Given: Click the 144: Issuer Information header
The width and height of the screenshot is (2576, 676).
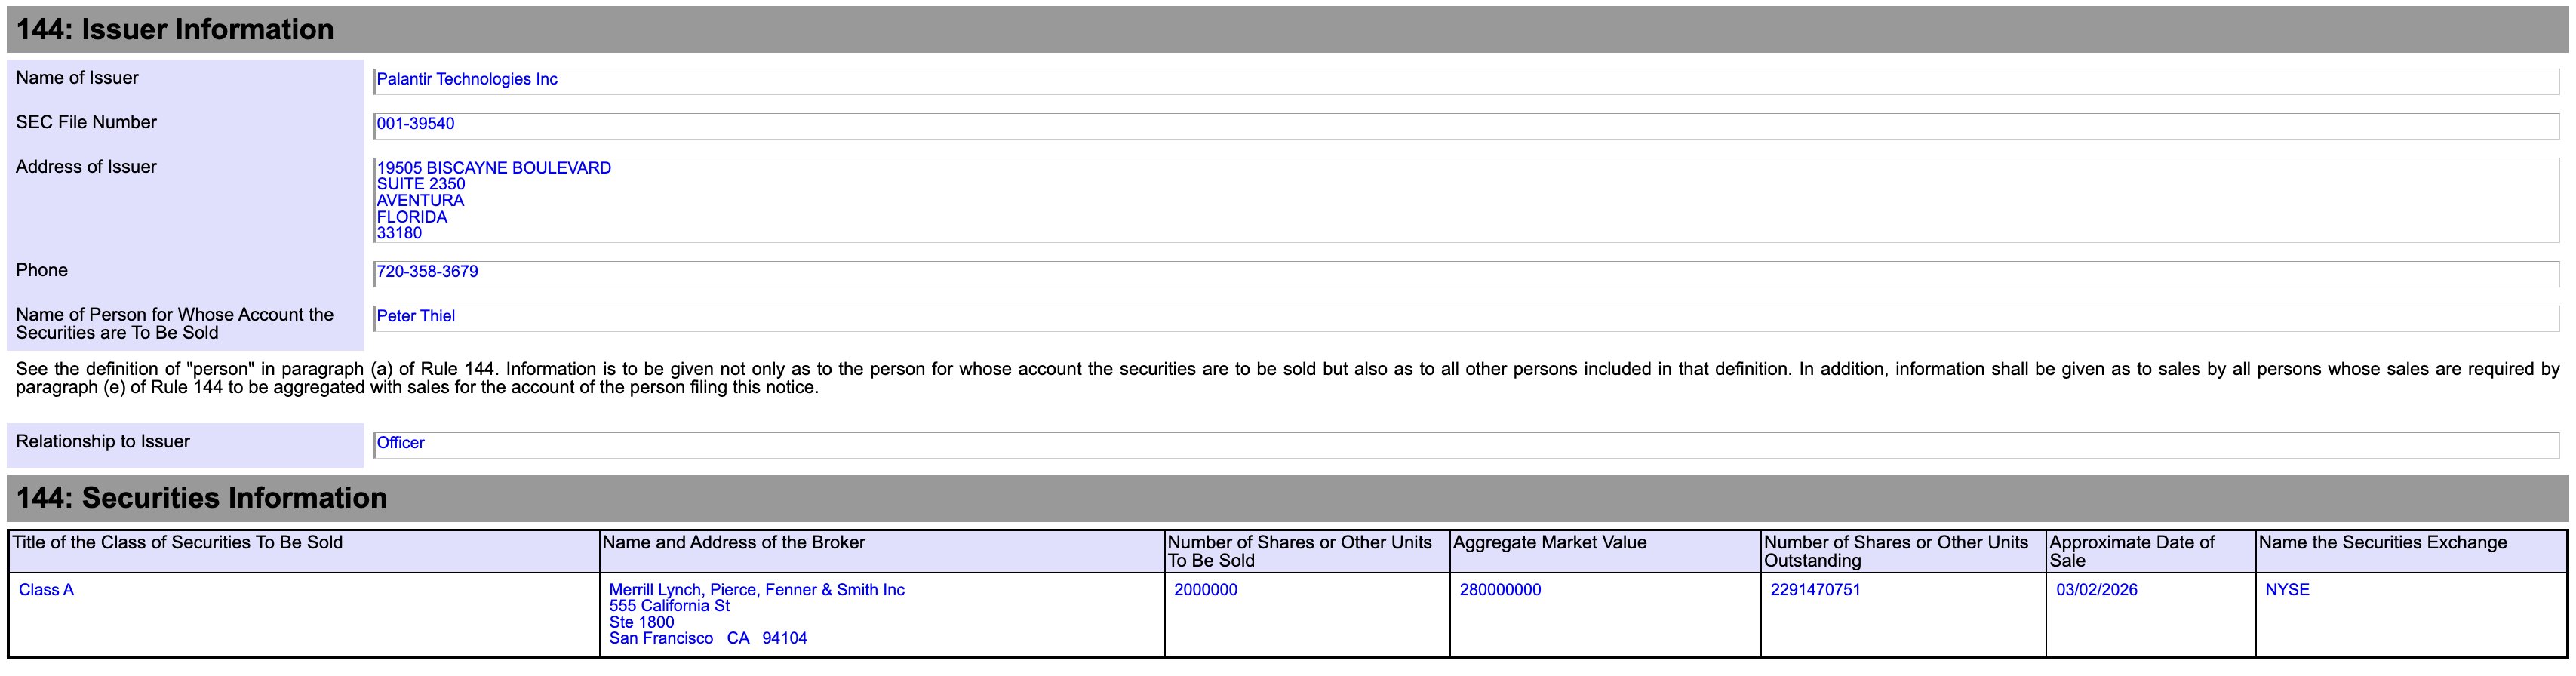Looking at the screenshot, I should coord(175,30).
